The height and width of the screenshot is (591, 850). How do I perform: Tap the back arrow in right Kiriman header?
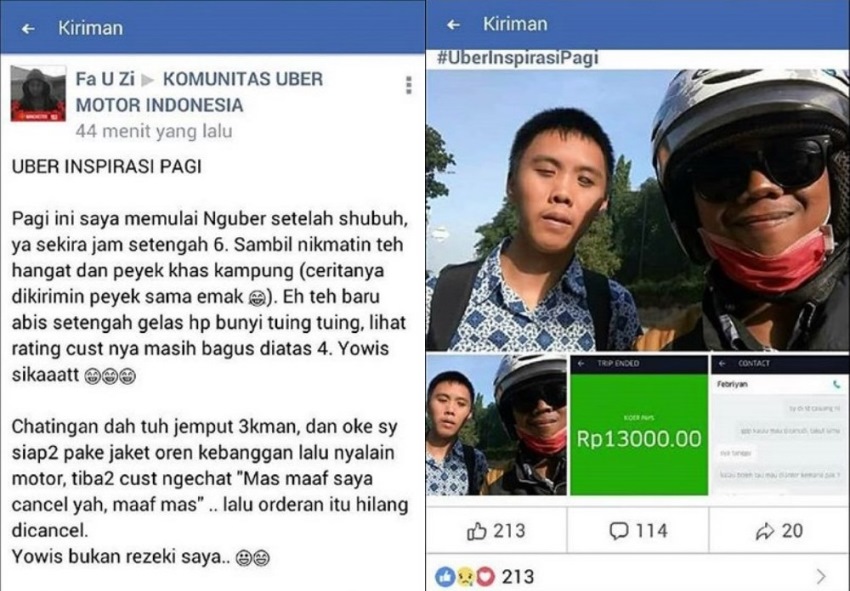[x=453, y=24]
